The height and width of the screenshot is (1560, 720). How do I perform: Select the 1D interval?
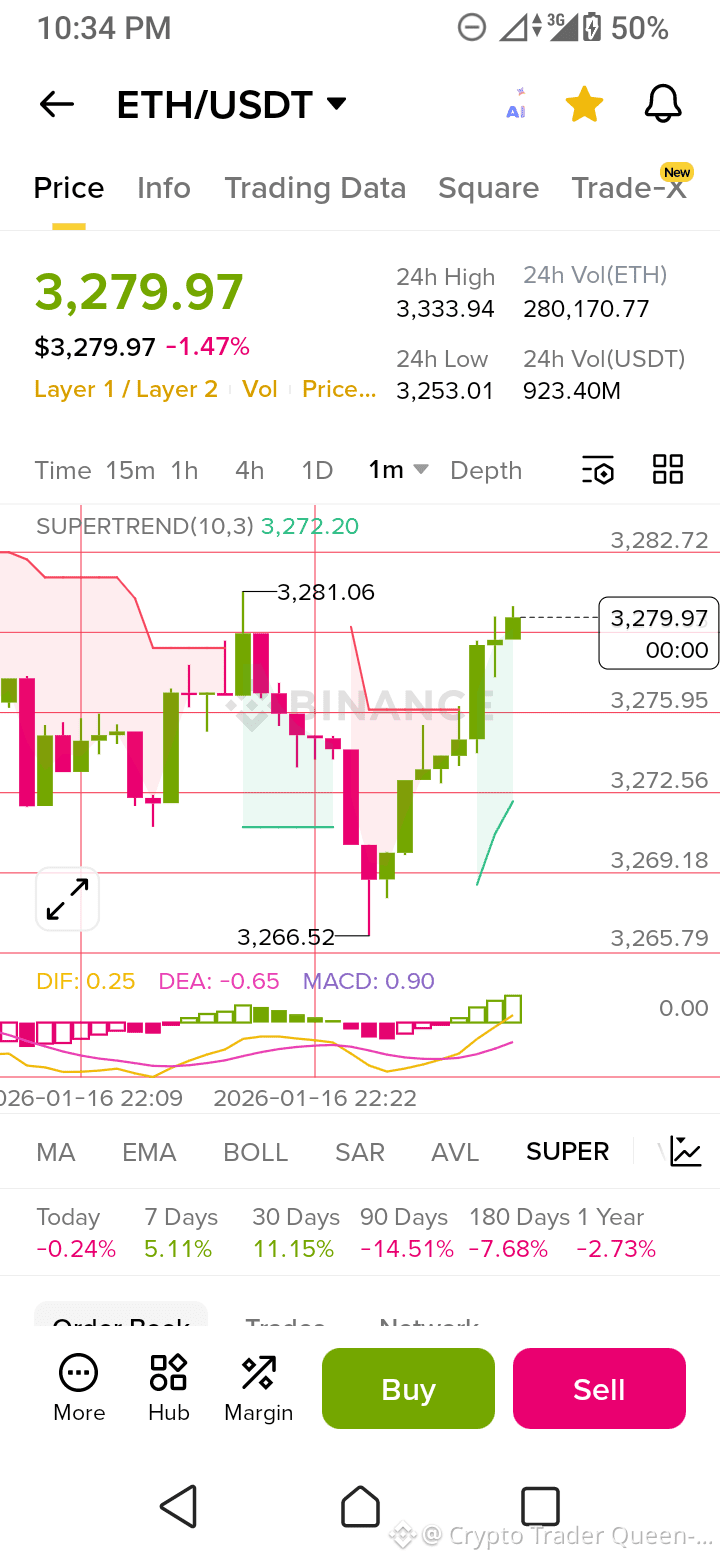coord(317,470)
